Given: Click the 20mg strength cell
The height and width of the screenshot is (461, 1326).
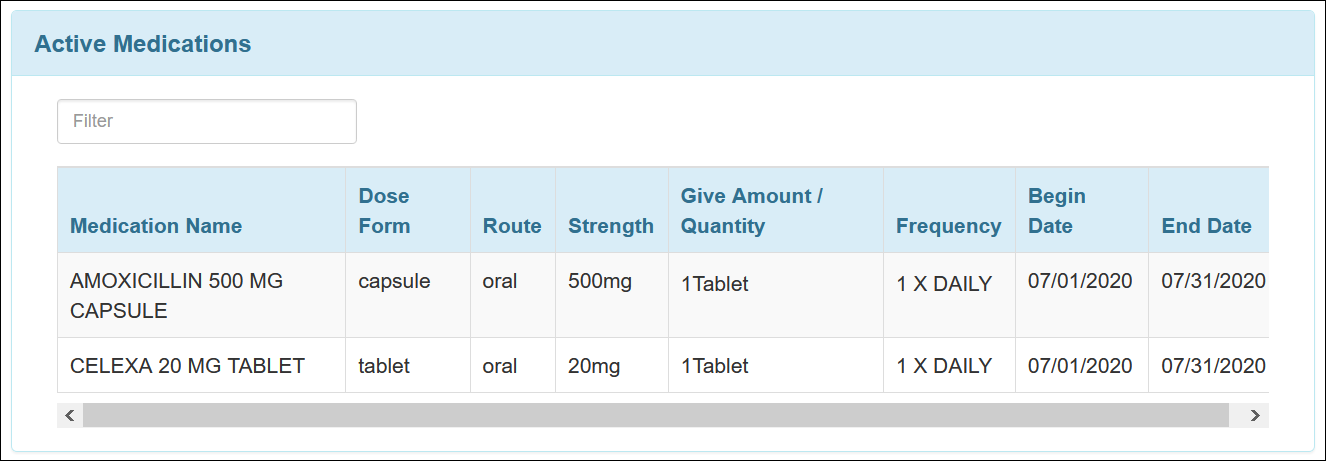Looking at the screenshot, I should 594,366.
